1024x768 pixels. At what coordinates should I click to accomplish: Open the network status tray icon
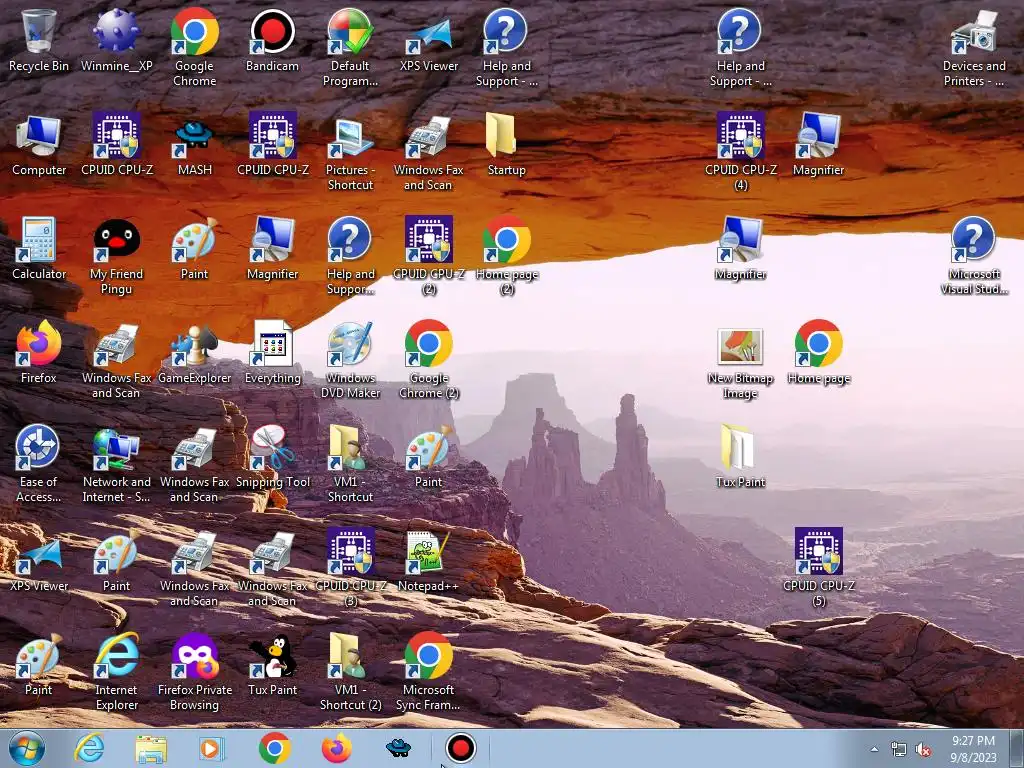point(899,749)
